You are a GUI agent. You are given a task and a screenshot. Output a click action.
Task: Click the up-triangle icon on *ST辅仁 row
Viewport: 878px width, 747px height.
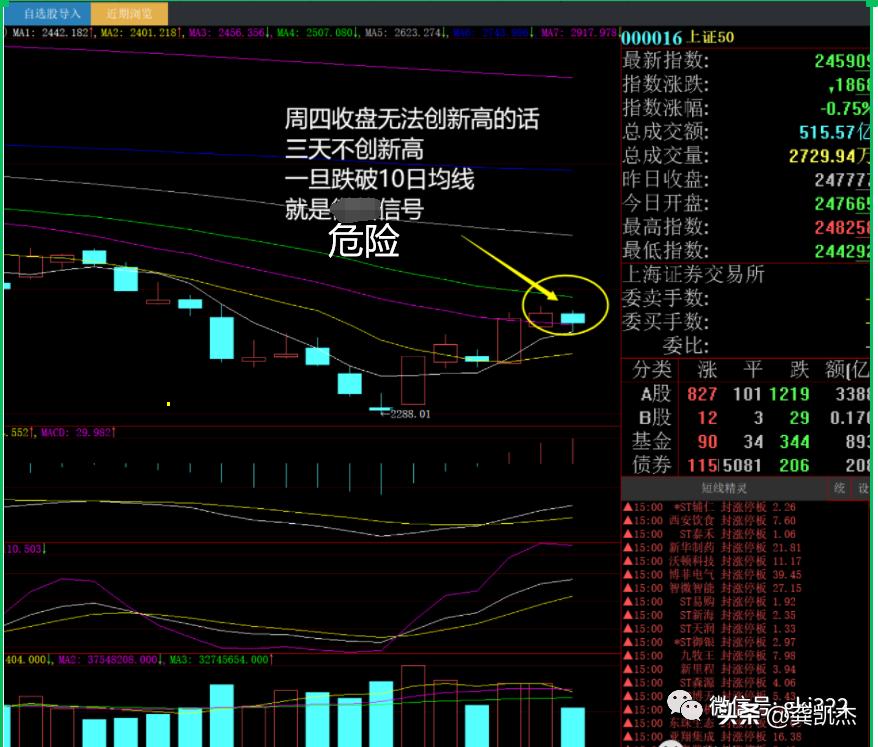pyautogui.click(x=628, y=507)
